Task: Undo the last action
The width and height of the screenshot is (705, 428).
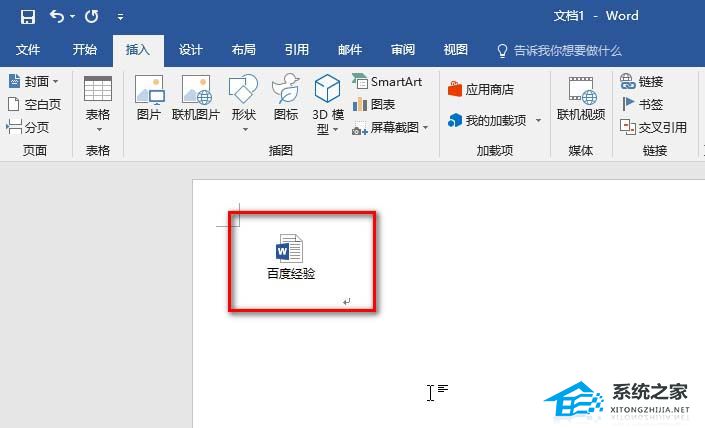Action: pyautogui.click(x=57, y=17)
